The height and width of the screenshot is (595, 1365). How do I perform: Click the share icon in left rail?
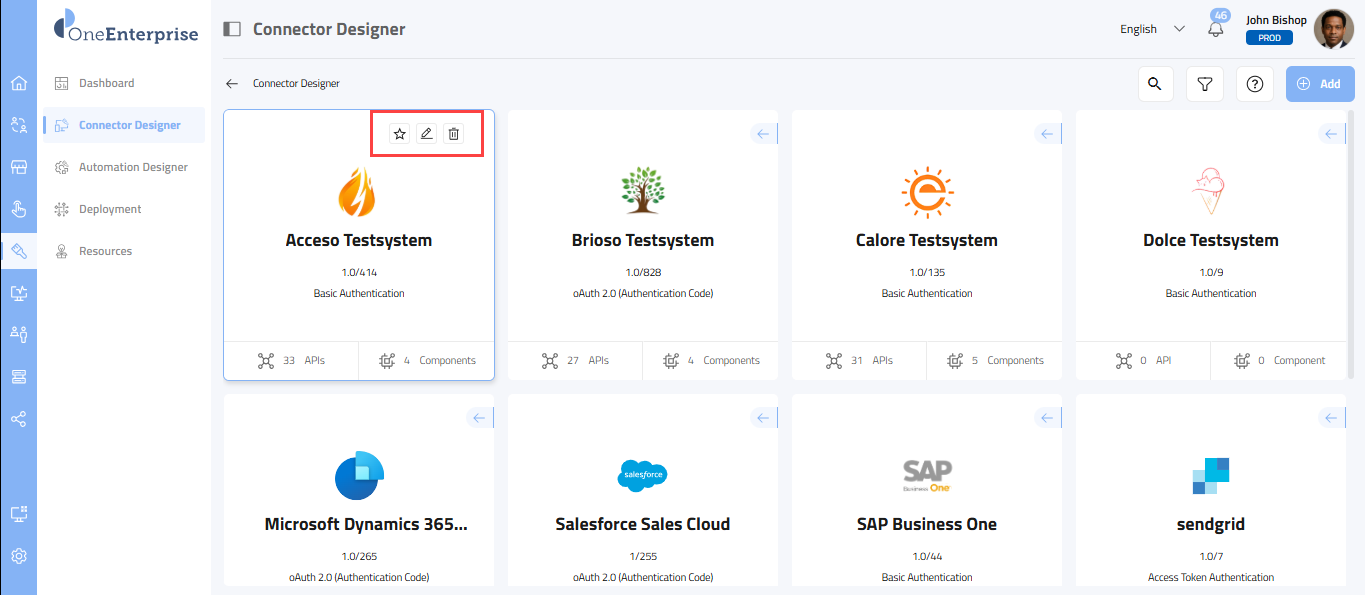click(x=18, y=419)
